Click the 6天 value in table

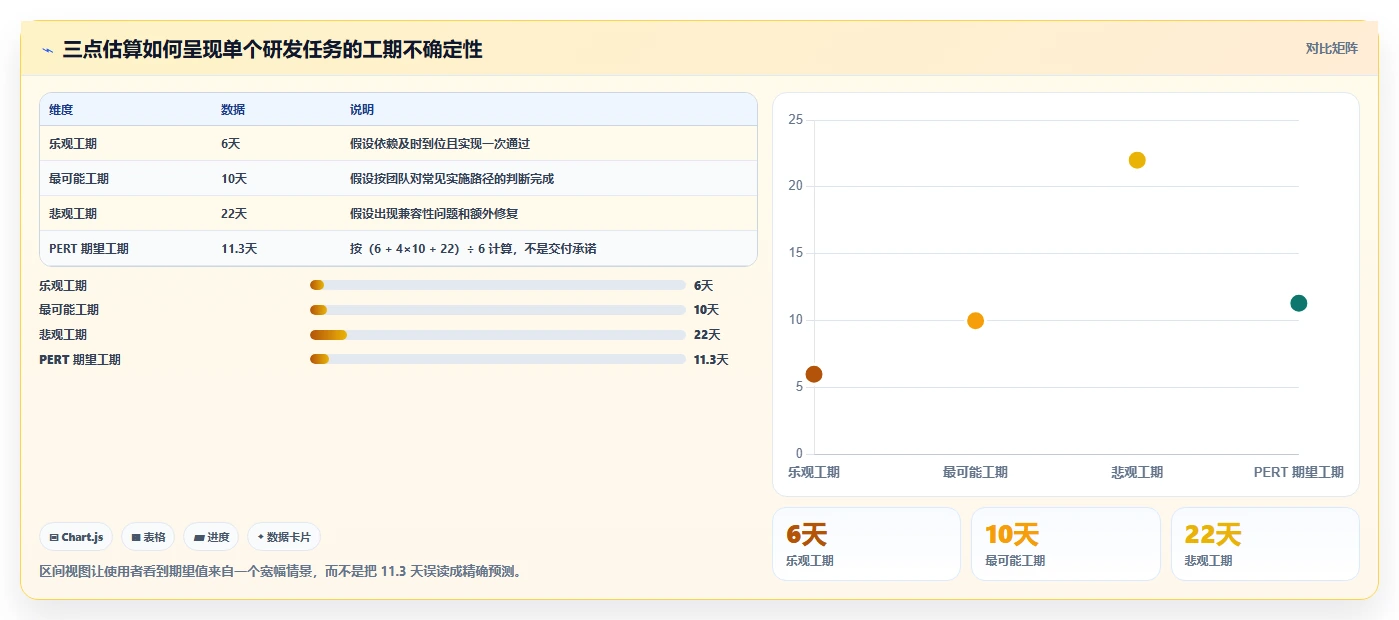click(x=231, y=144)
